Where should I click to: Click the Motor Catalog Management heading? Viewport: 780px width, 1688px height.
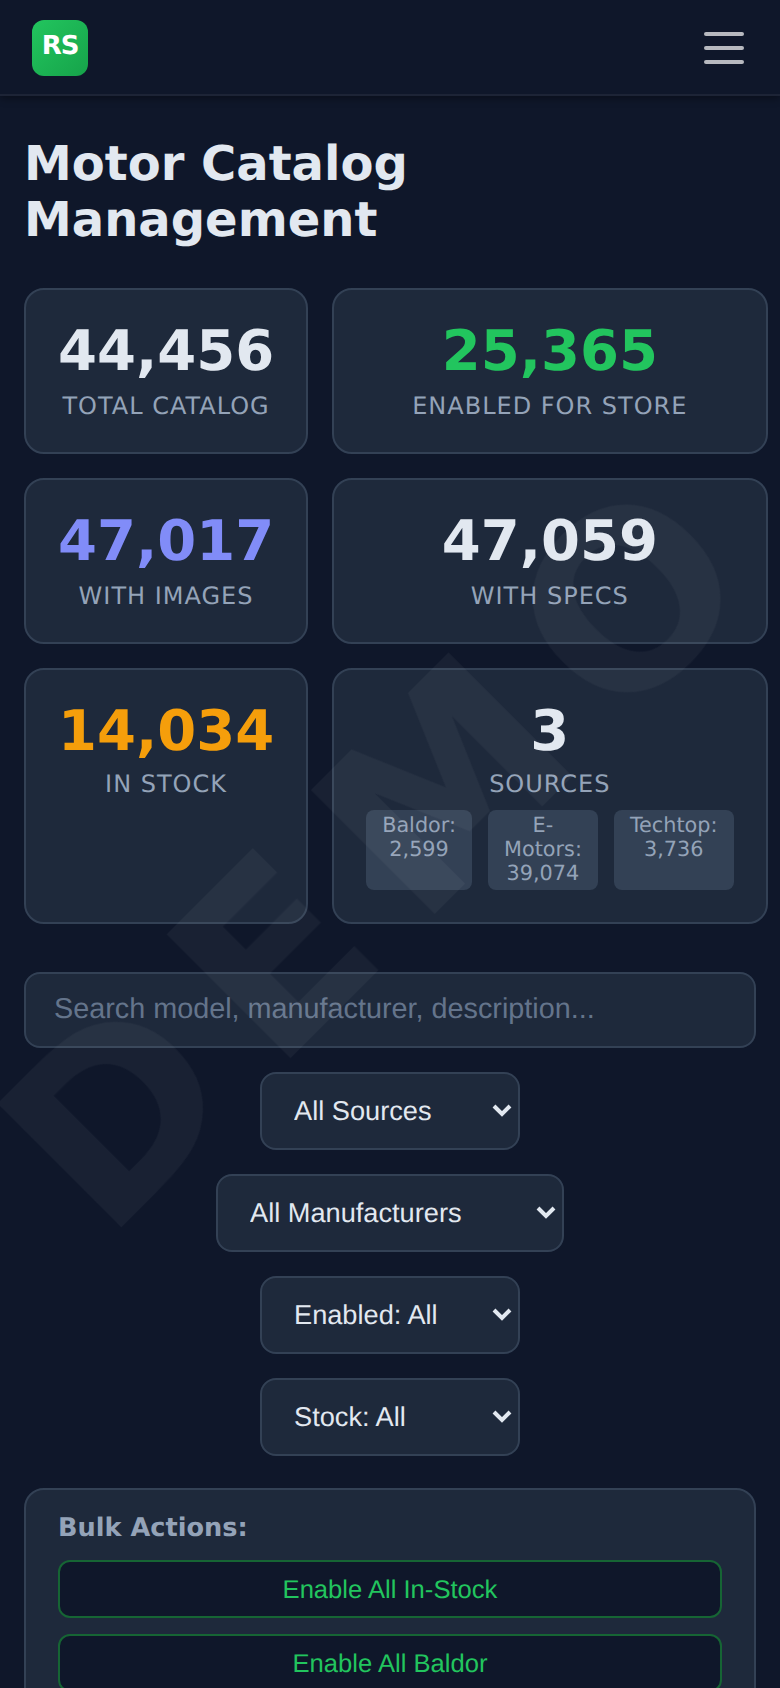(x=216, y=191)
